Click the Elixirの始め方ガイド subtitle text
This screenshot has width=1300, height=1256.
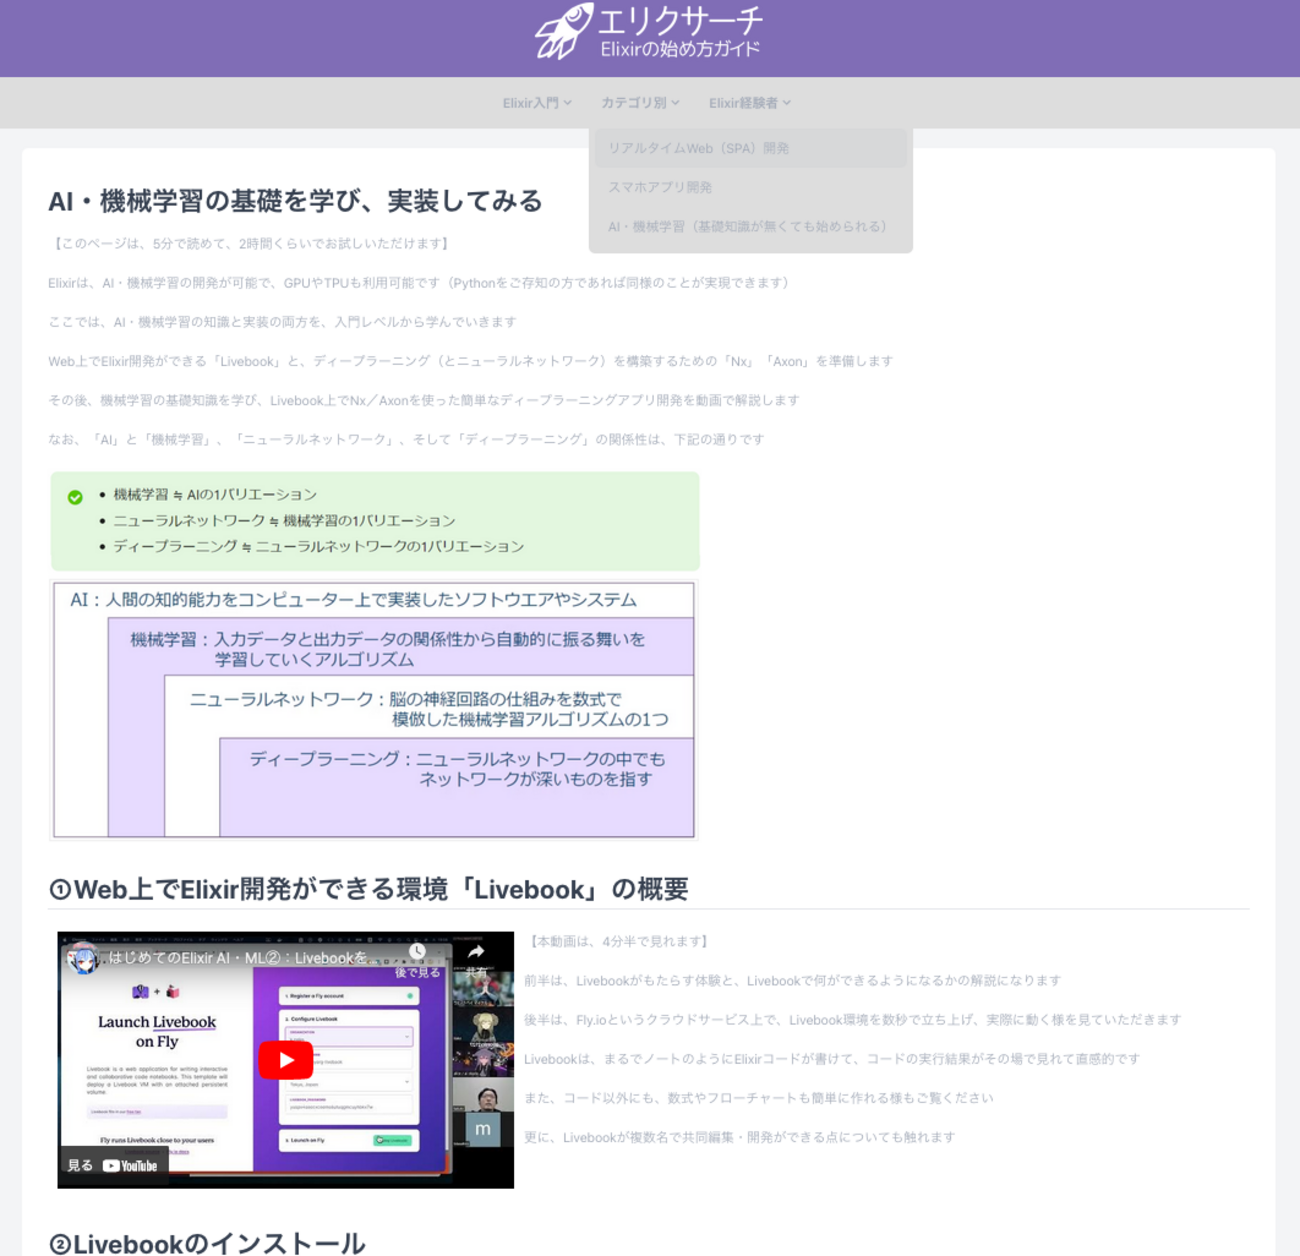tap(680, 48)
